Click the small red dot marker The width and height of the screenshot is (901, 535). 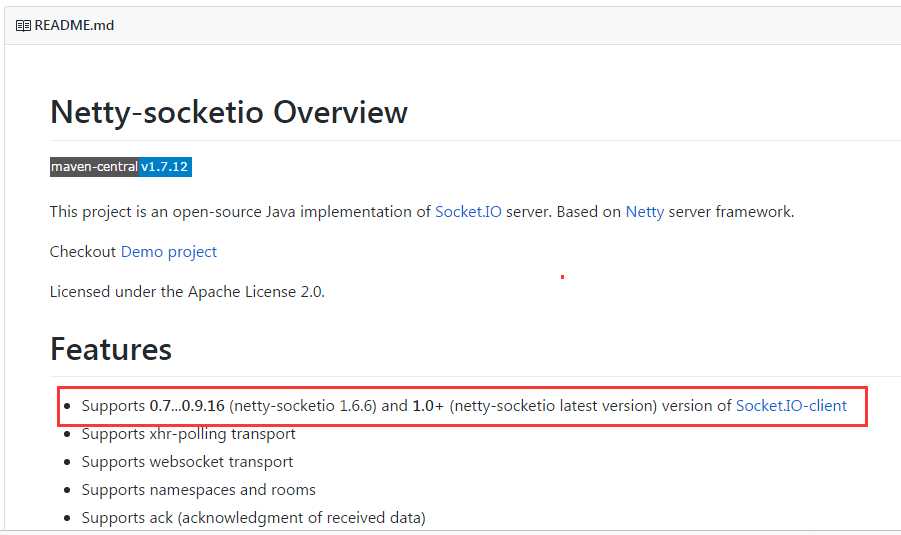click(x=562, y=277)
